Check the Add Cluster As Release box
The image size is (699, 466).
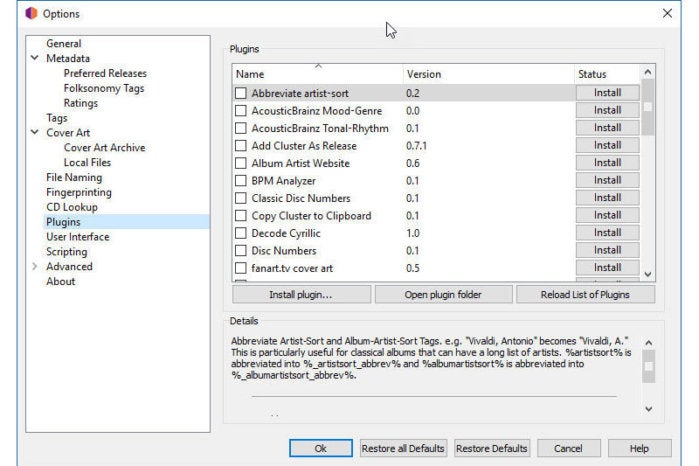pyautogui.click(x=241, y=146)
